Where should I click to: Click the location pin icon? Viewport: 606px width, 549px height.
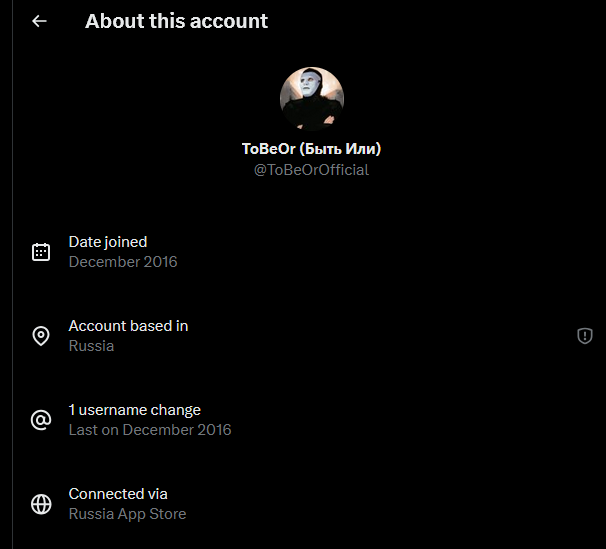coord(41,336)
